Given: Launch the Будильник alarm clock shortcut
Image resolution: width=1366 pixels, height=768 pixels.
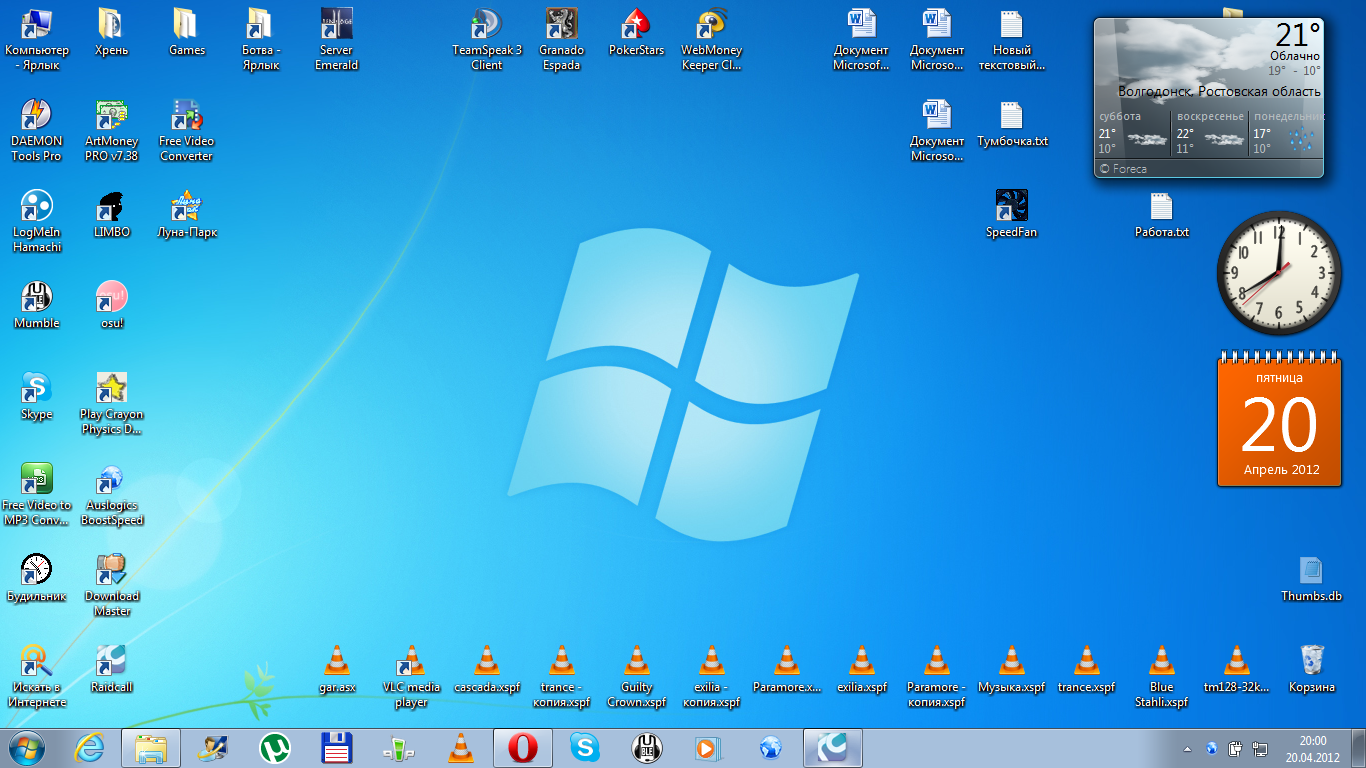Looking at the screenshot, I should click(37, 579).
